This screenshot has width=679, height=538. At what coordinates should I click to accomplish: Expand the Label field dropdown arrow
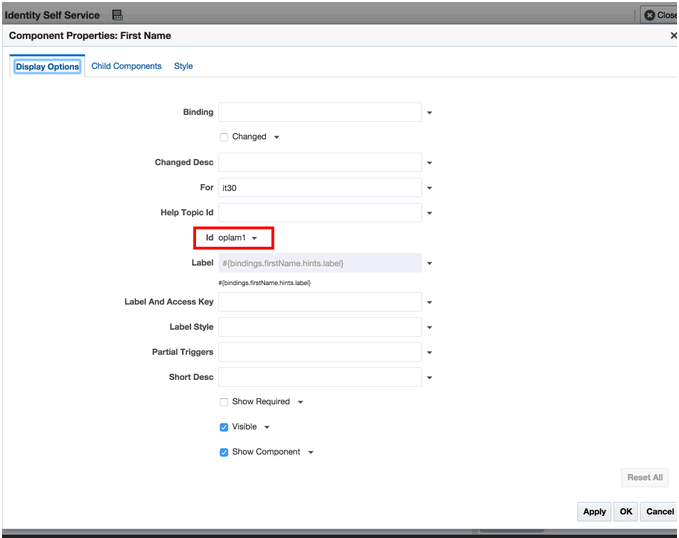[x=430, y=263]
